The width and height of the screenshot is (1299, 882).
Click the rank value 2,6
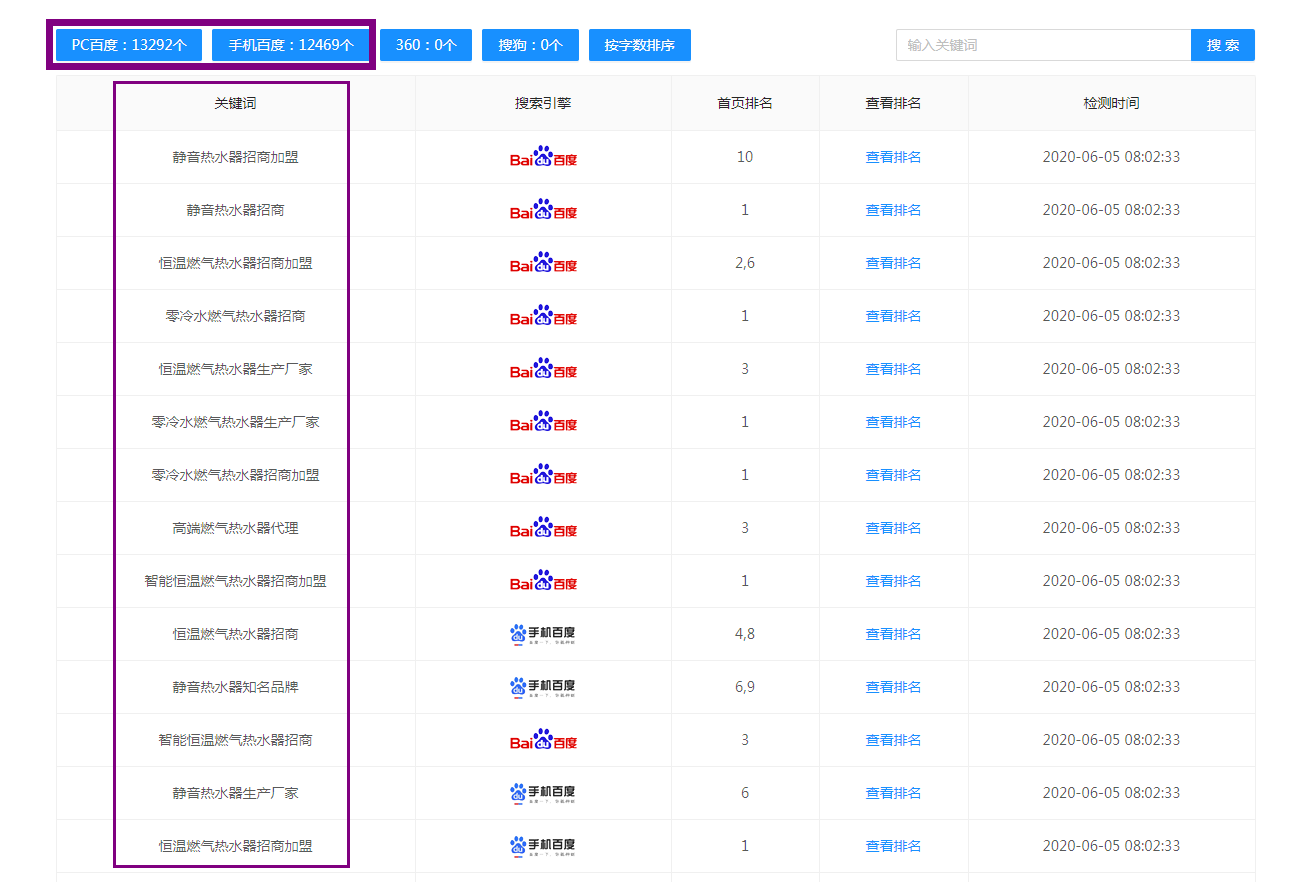click(745, 263)
